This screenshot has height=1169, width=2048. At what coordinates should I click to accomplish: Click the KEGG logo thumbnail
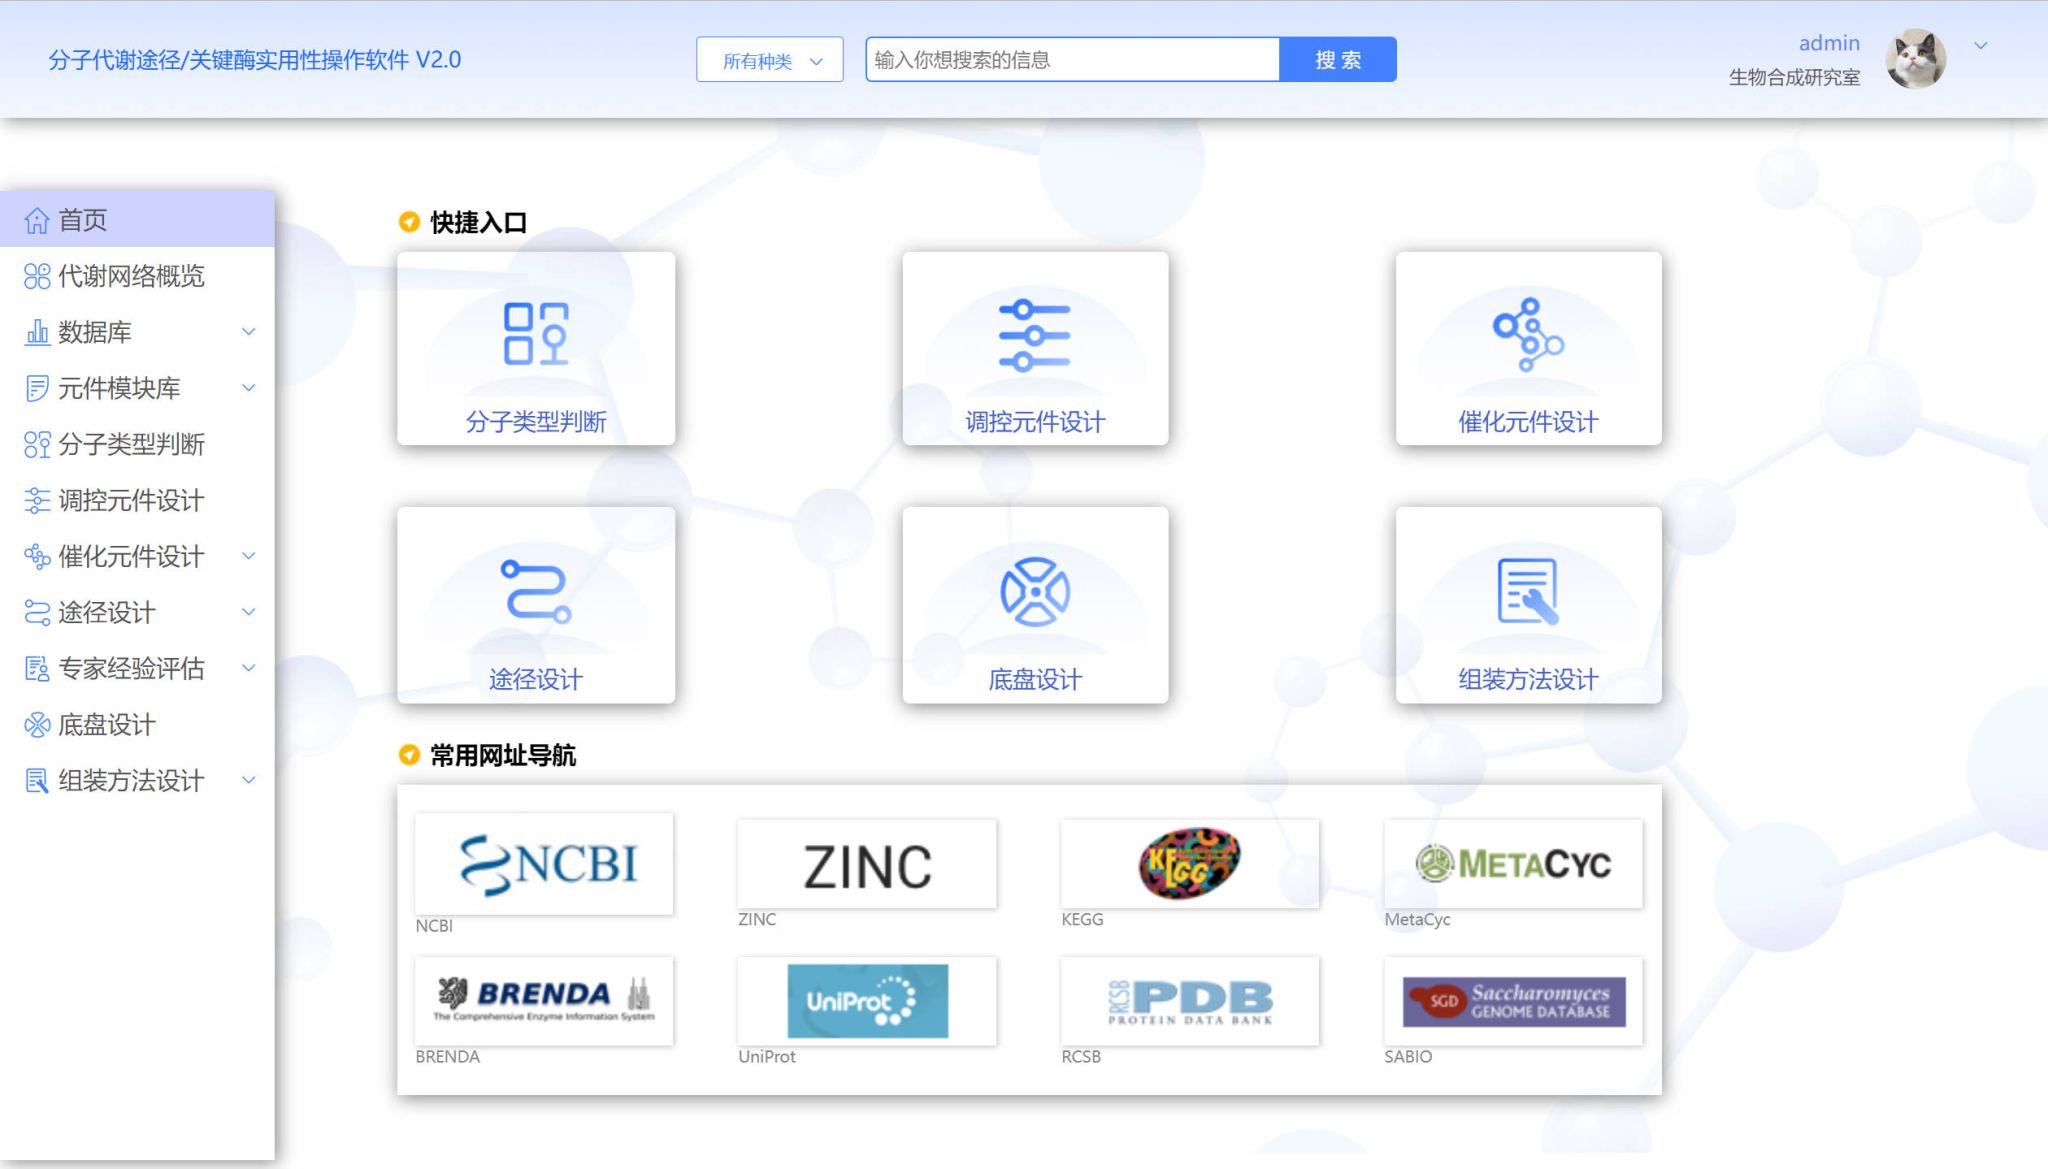click(1189, 864)
